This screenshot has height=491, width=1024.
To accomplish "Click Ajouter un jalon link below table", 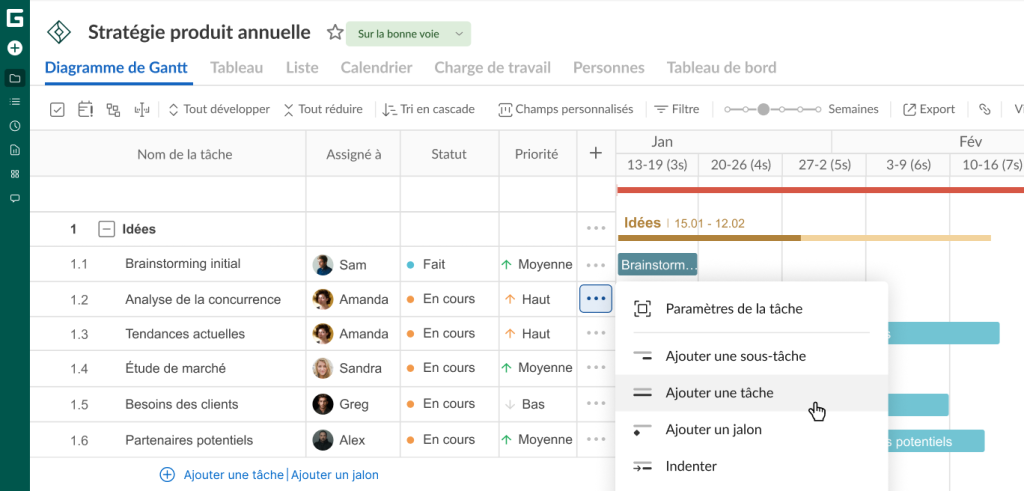I will click(334, 475).
